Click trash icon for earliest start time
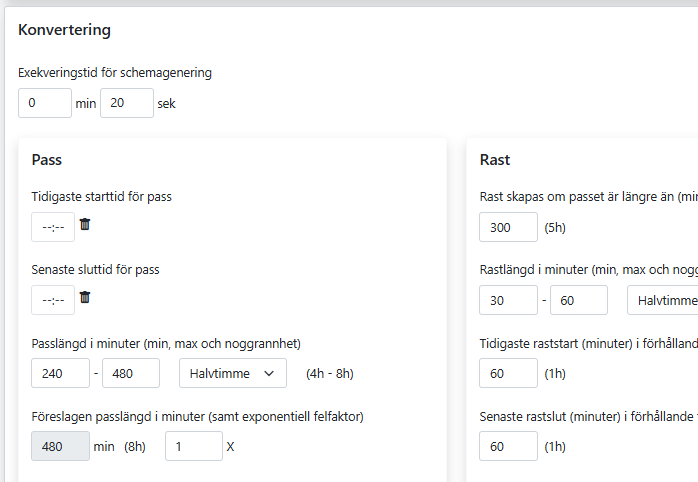 85,225
